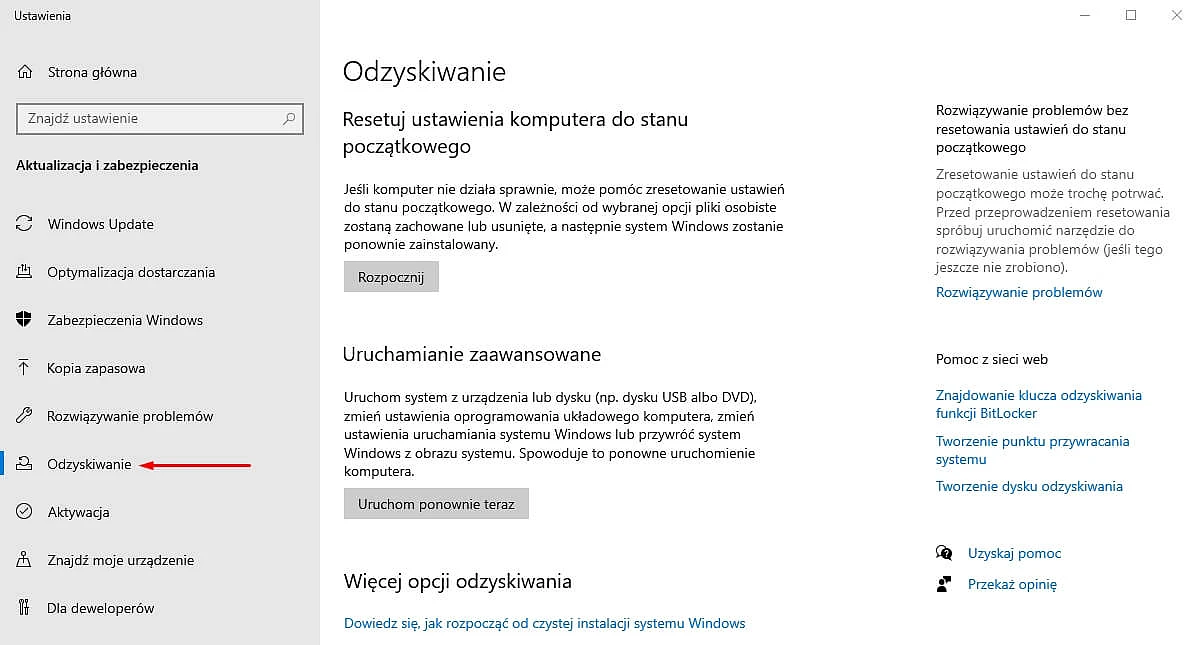Select Rozwiązywanie problemów in the sidebar

[x=130, y=416]
